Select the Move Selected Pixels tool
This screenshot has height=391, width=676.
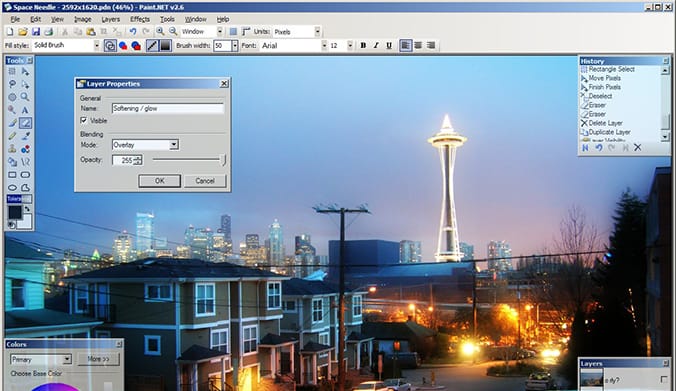pos(25,72)
